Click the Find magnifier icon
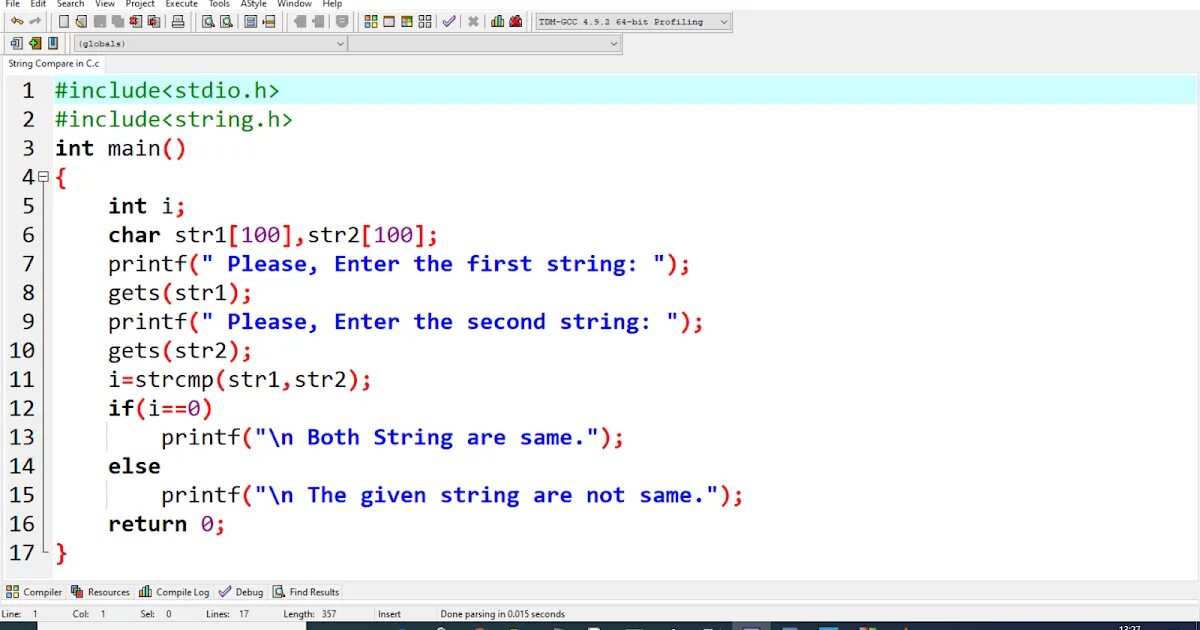Viewport: 1200px width, 630px height. (208, 21)
